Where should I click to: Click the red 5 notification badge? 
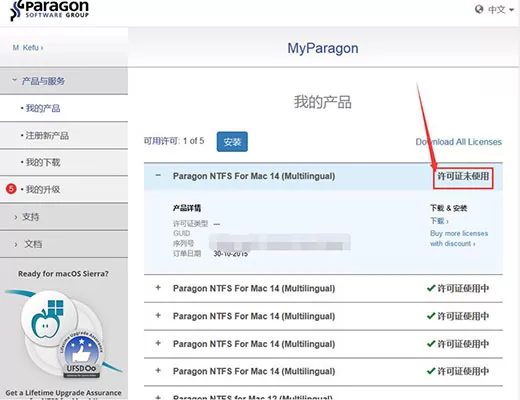(11, 189)
